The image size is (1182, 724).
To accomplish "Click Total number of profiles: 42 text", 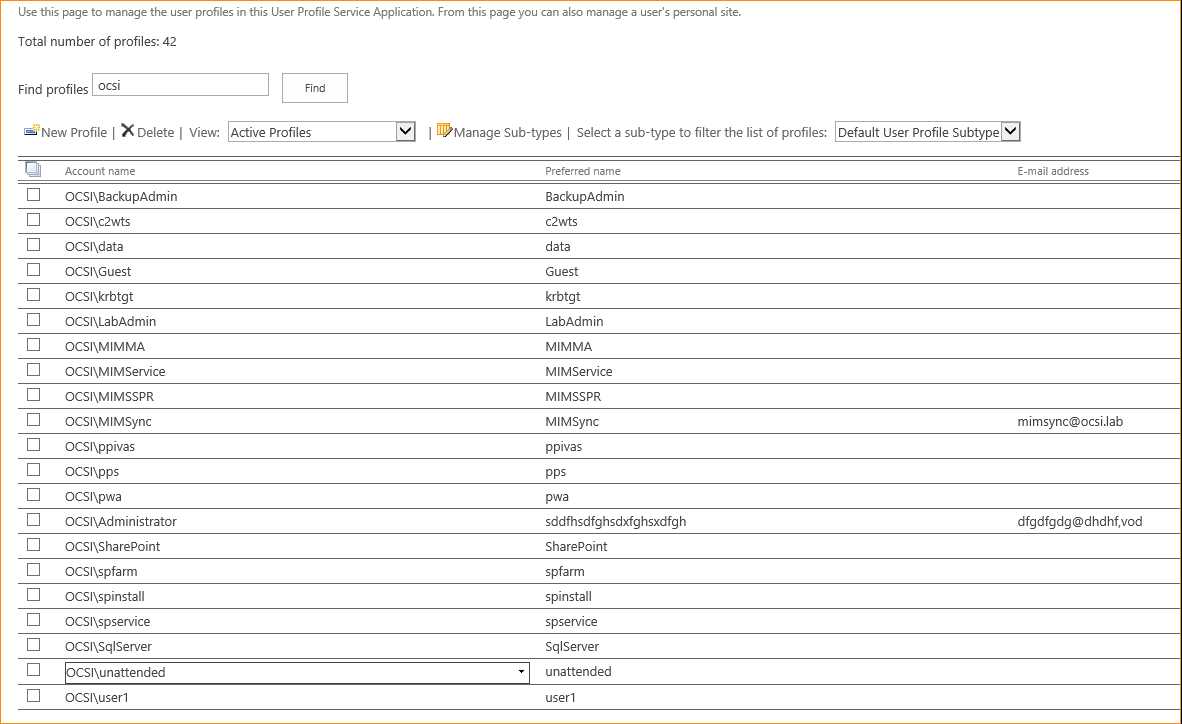I will coord(97,41).
